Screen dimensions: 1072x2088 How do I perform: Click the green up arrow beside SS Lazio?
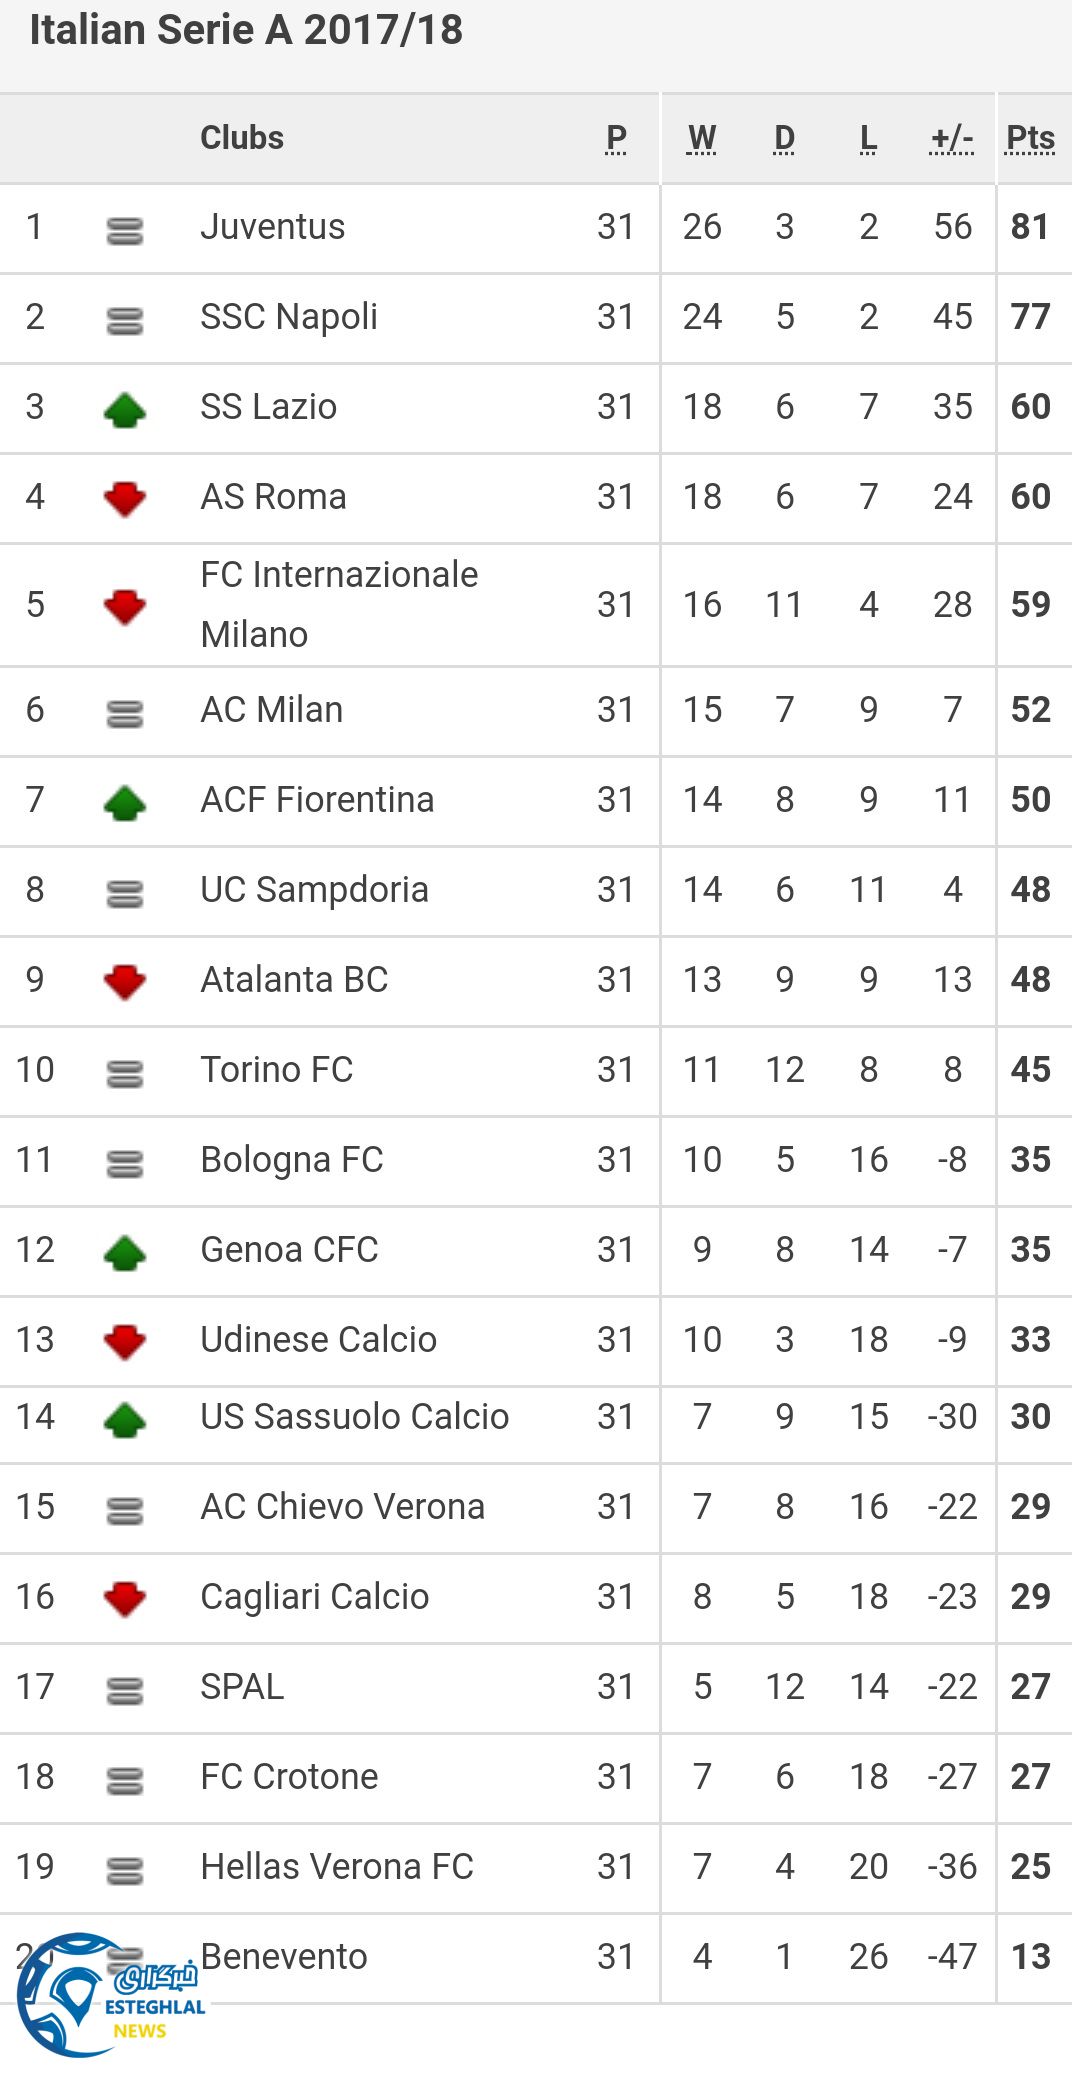pyautogui.click(x=125, y=410)
